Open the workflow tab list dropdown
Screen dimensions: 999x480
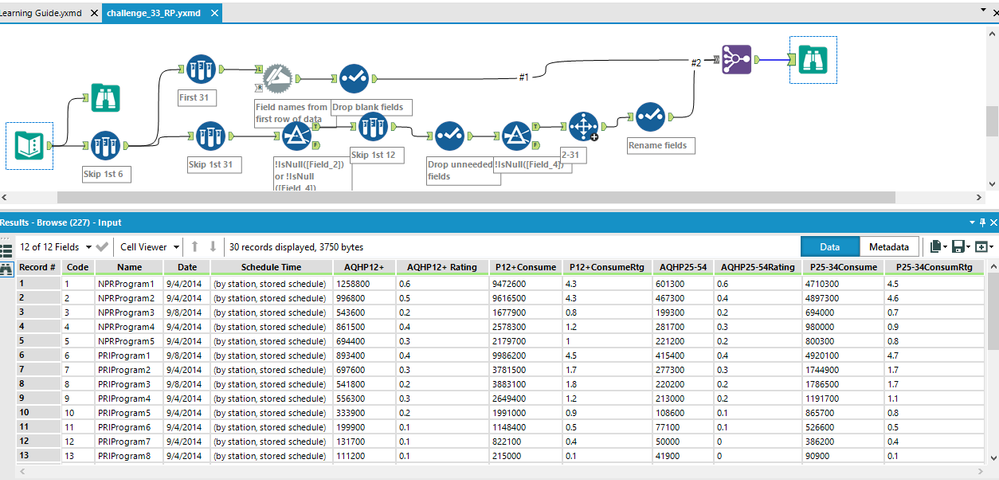[982, 11]
